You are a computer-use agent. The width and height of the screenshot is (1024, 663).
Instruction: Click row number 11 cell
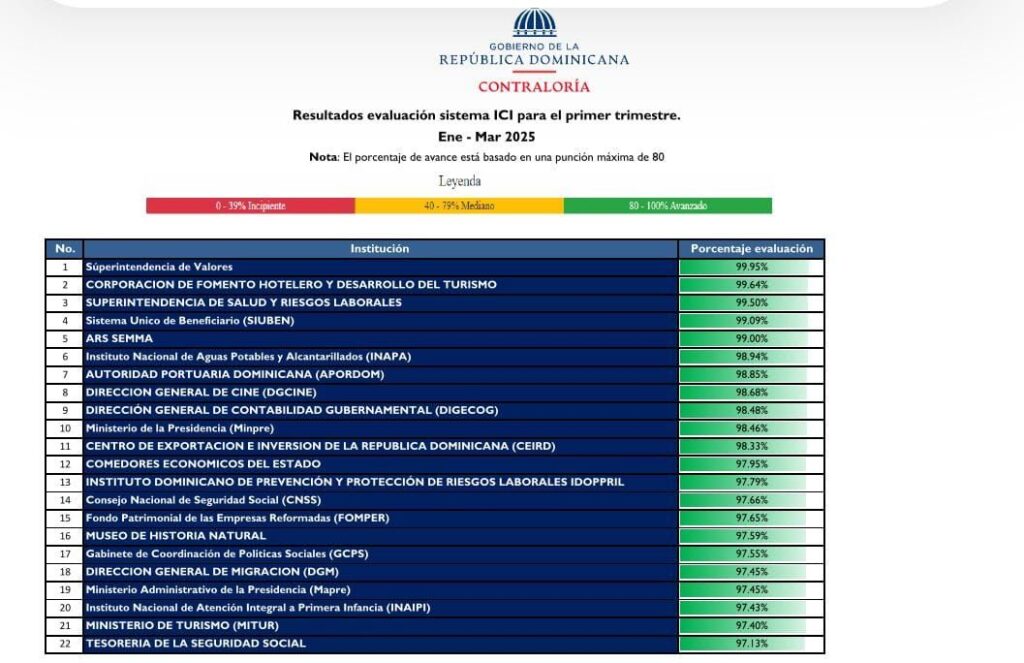tap(65, 446)
